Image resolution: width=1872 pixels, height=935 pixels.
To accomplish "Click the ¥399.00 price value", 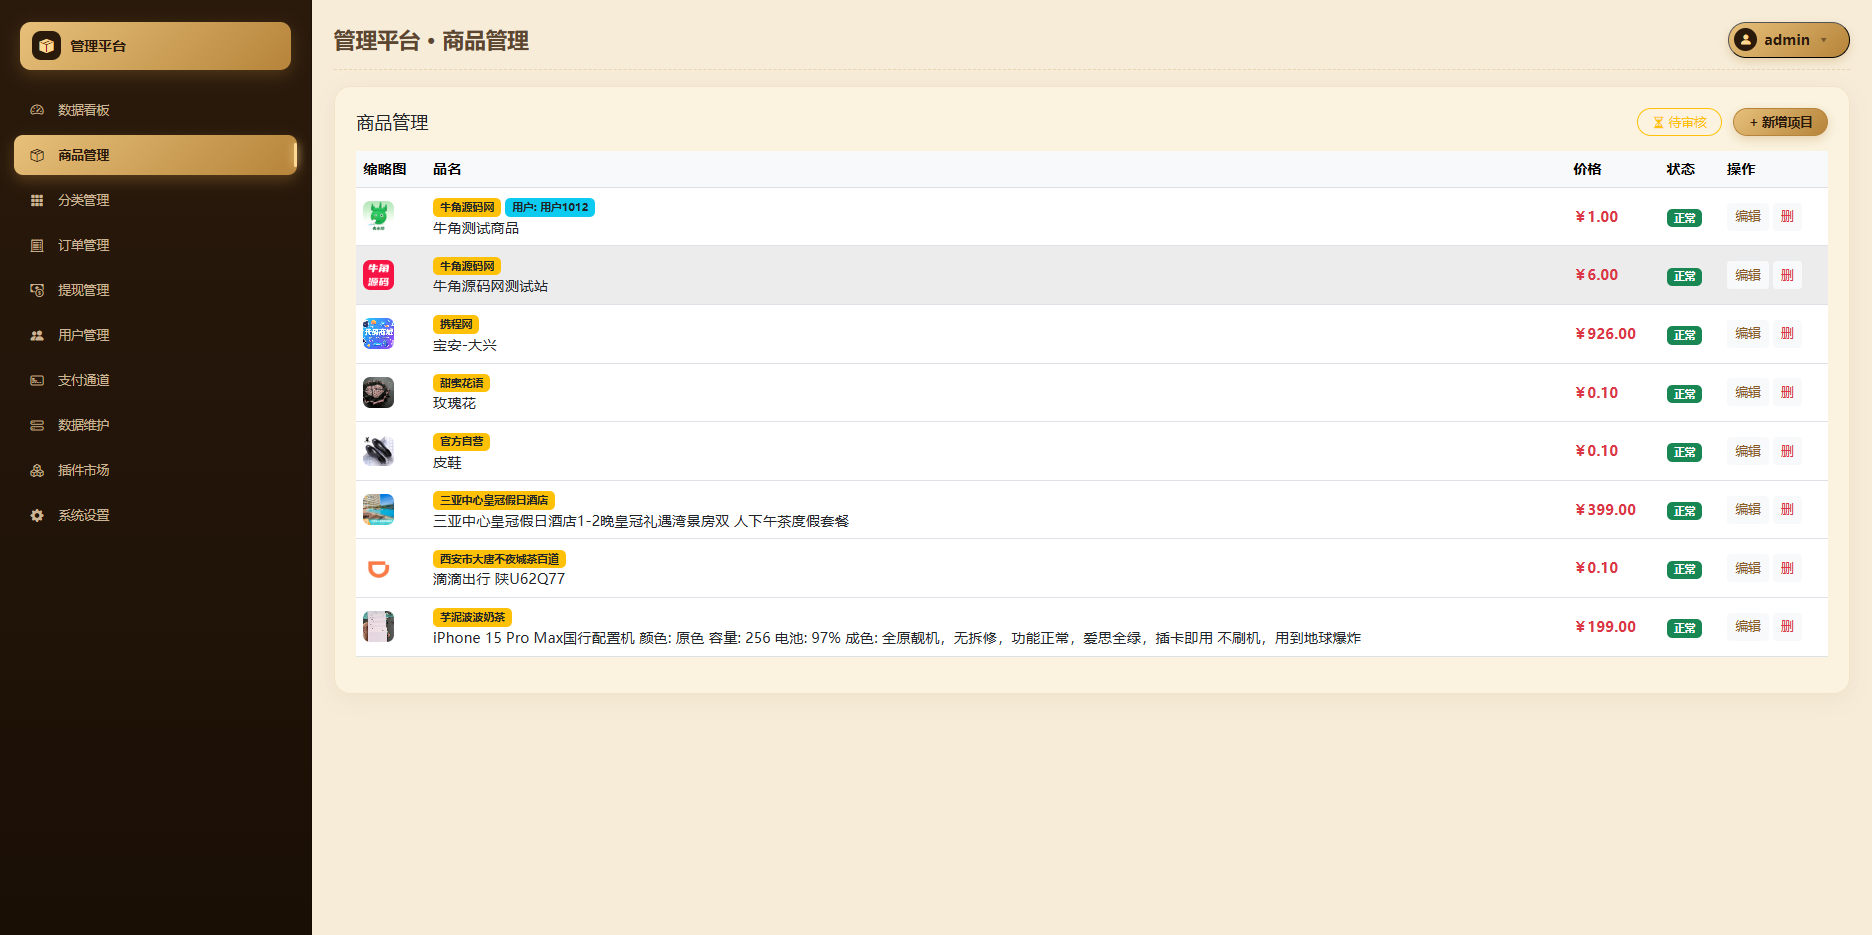I will [1605, 510].
